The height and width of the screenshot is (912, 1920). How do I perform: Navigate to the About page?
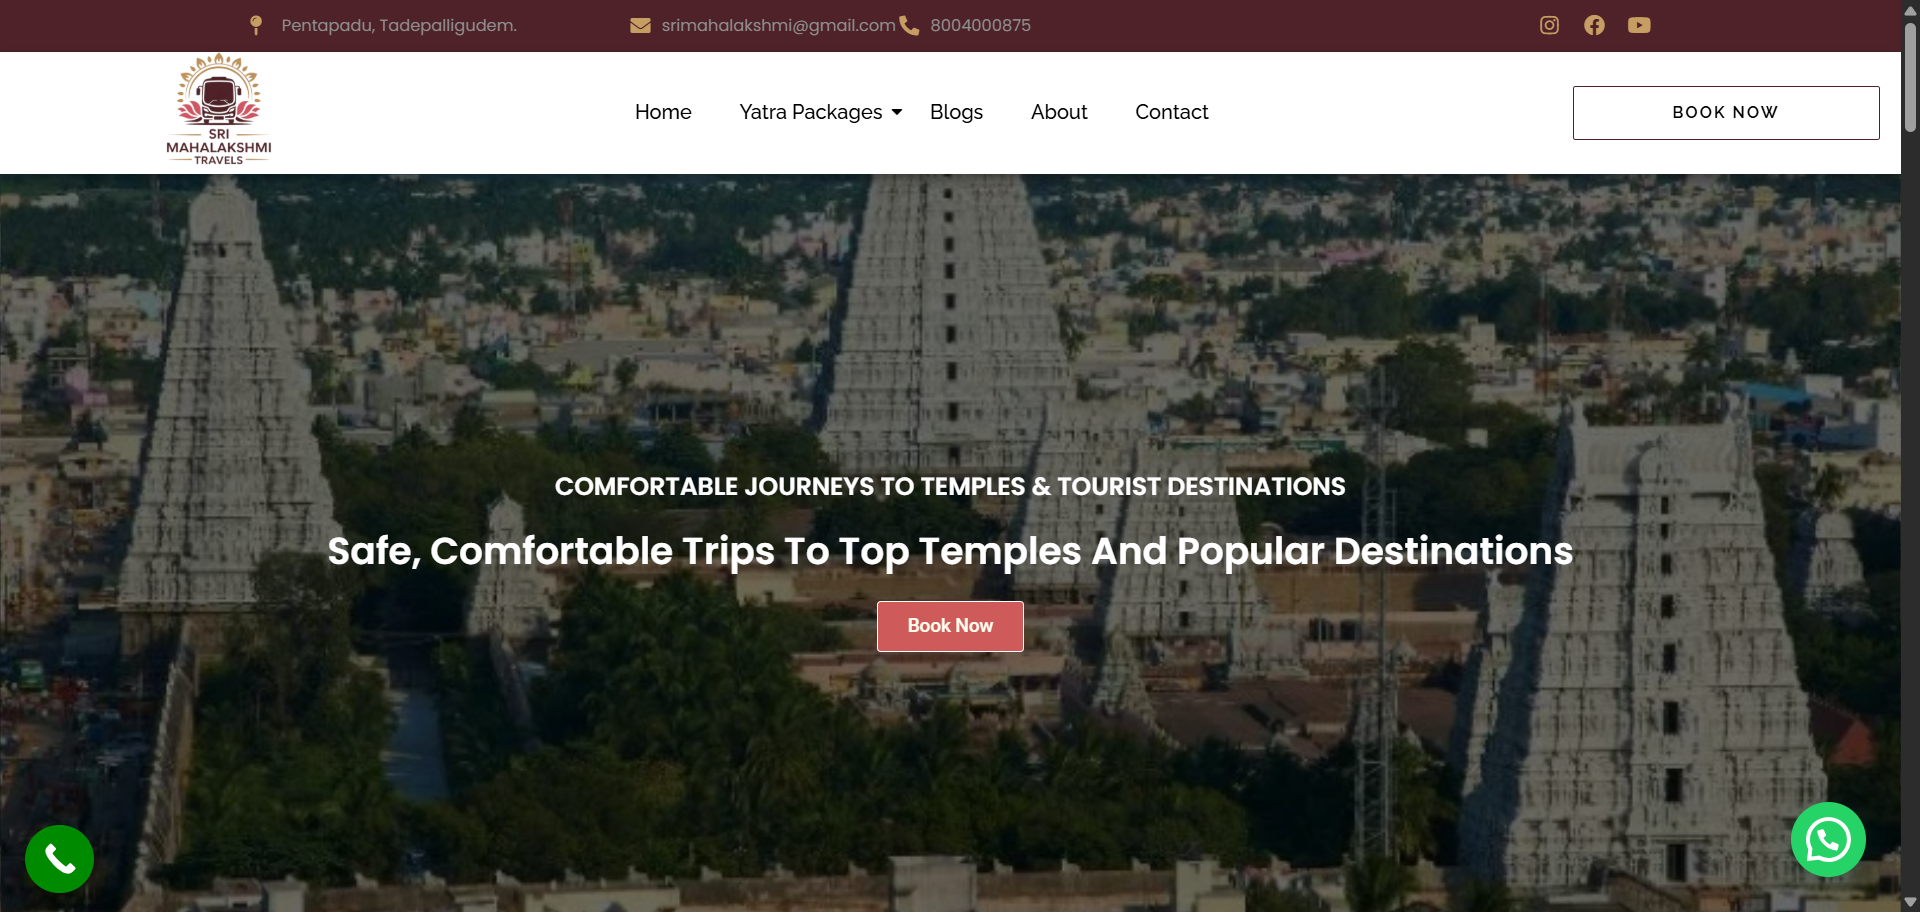[1059, 112]
